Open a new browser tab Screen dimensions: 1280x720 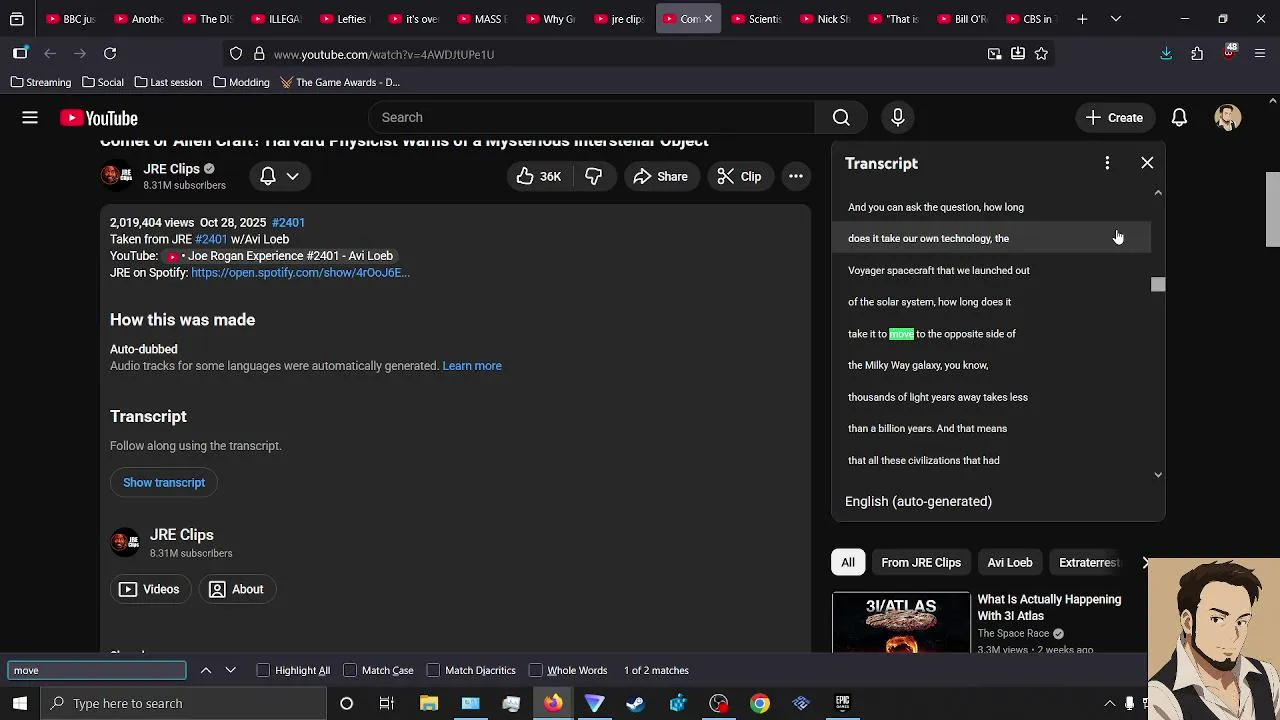point(1082,19)
